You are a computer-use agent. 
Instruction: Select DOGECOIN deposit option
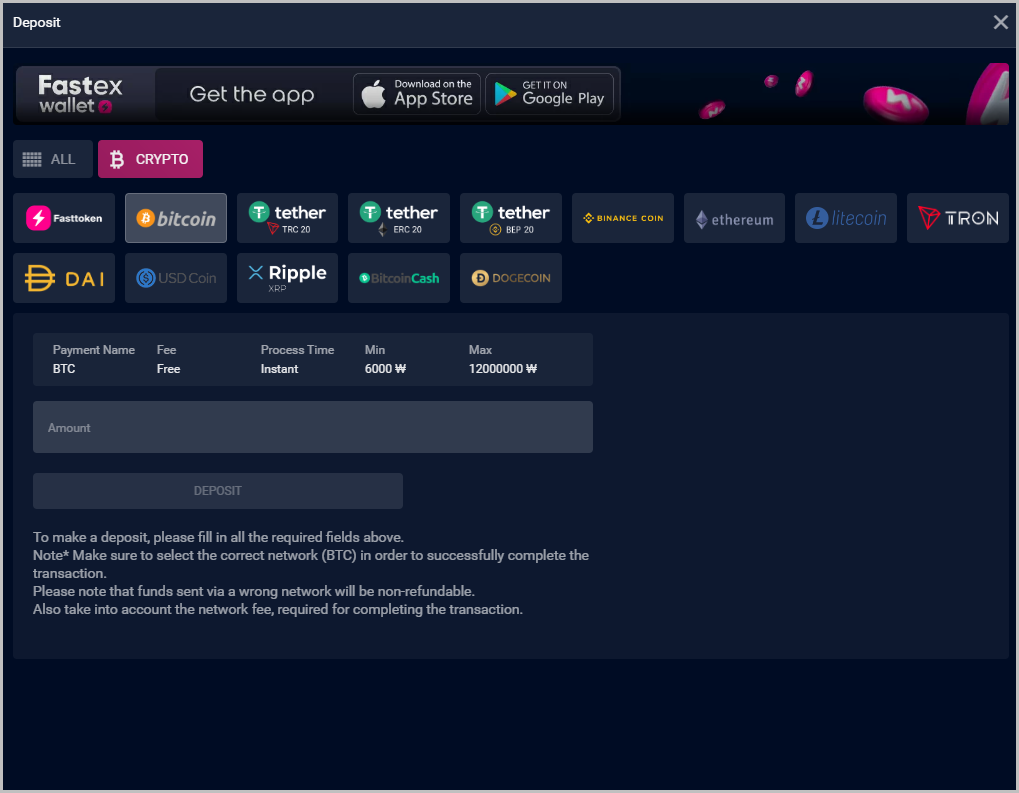click(511, 278)
